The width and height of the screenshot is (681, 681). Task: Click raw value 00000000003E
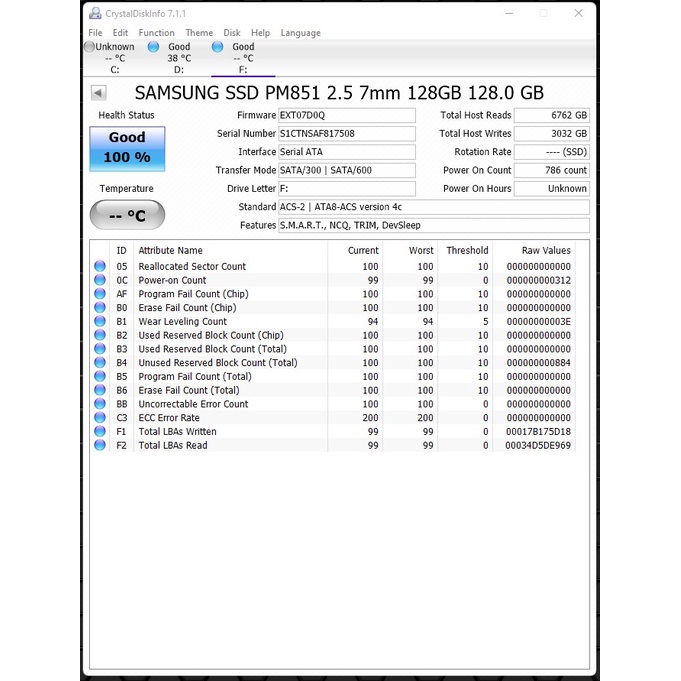pyautogui.click(x=539, y=321)
